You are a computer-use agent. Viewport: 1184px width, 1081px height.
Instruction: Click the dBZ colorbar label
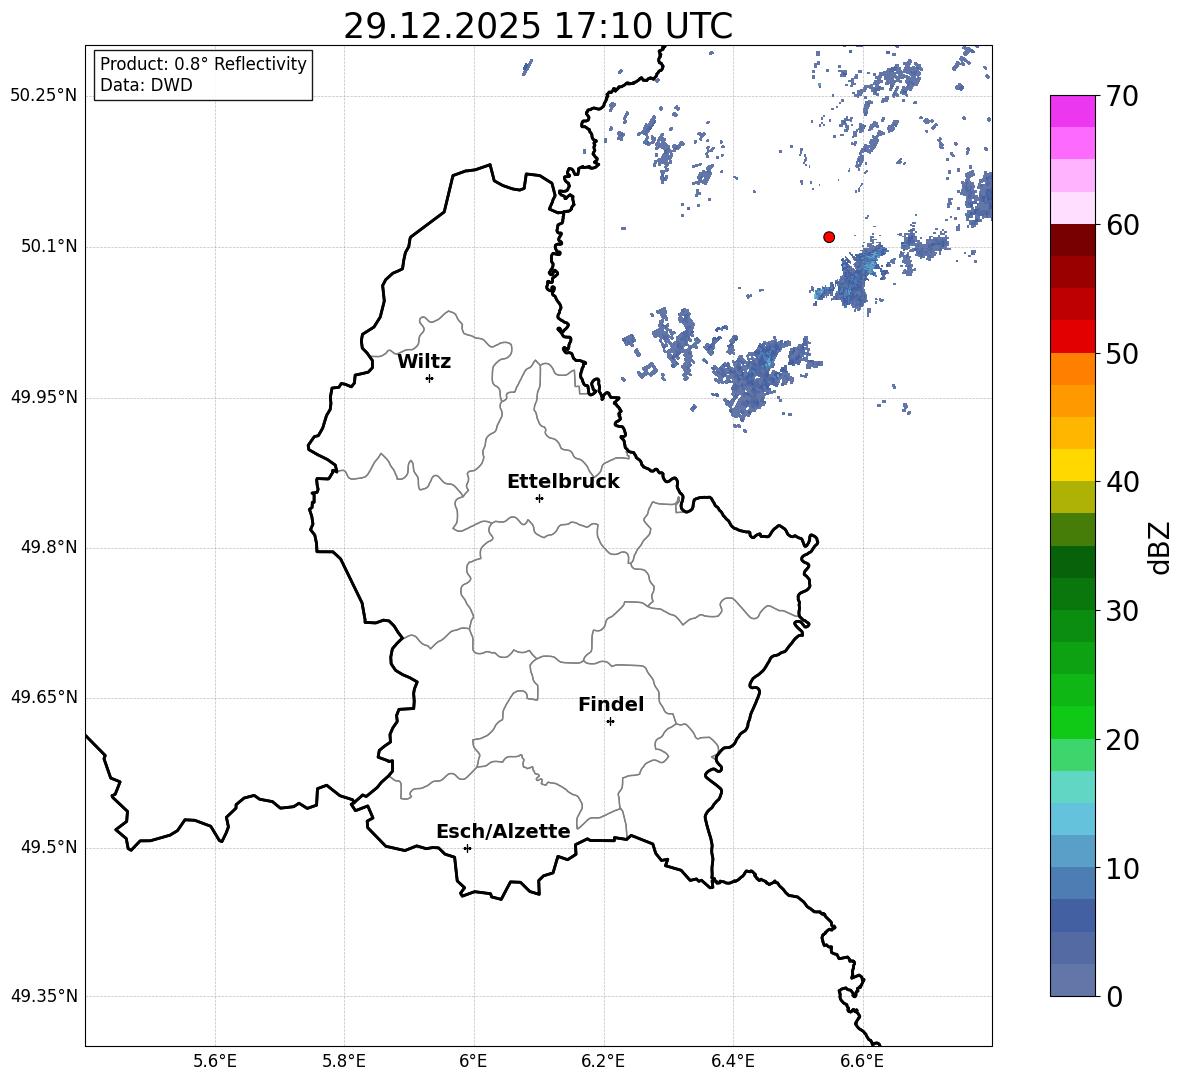(x=1159, y=548)
